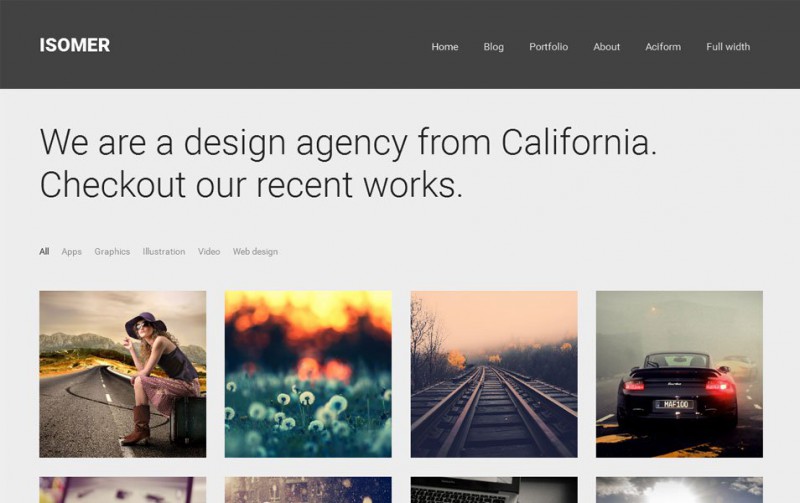Open the black sports car thumbnail
The height and width of the screenshot is (503, 800).
680,374
